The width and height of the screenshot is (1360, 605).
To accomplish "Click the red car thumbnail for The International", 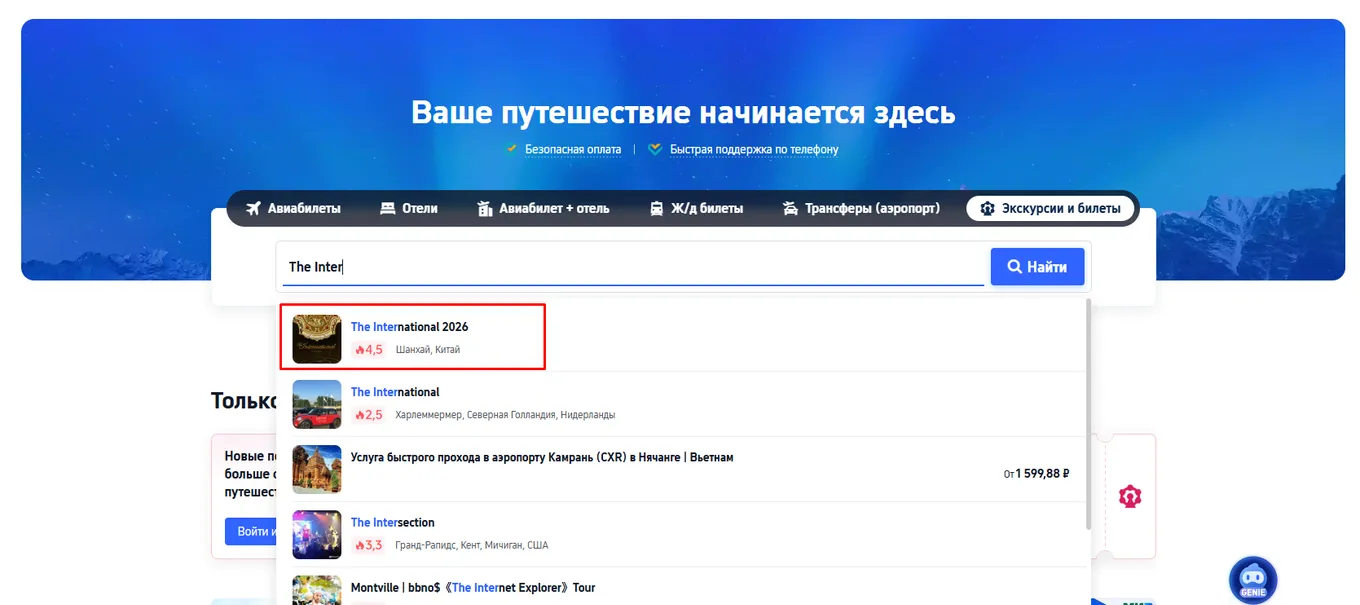I will 317,404.
